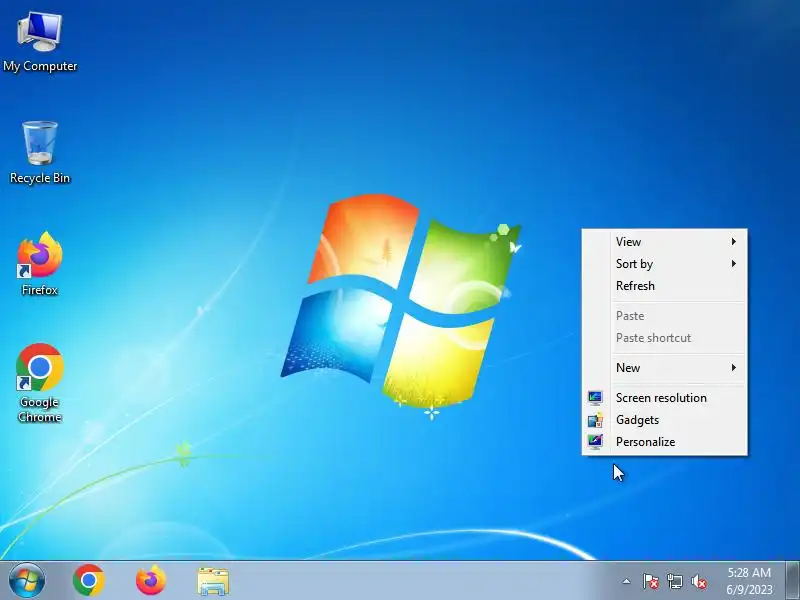Screen dimensions: 800x600
Task: Open the Start menu orb
Action: point(27,581)
